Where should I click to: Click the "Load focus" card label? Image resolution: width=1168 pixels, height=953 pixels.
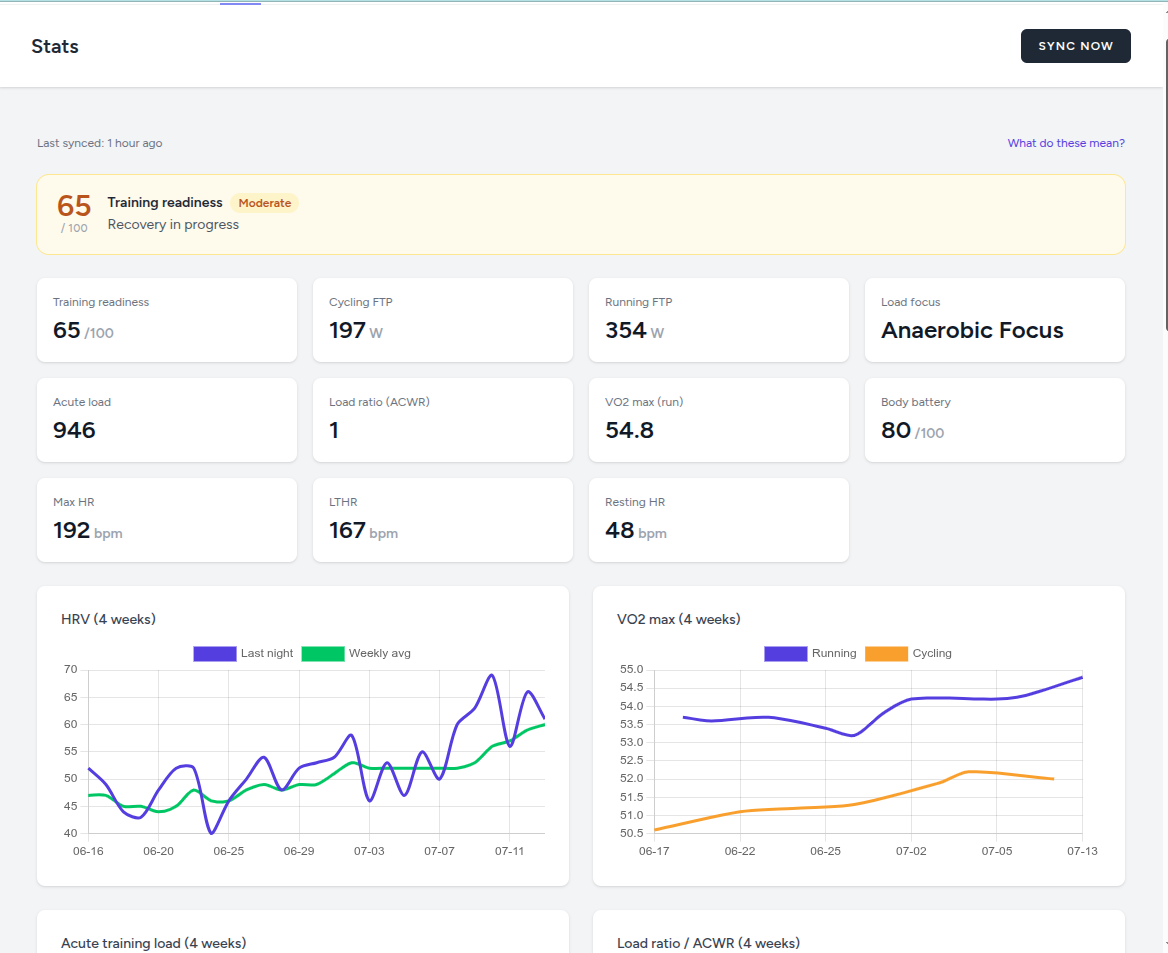910,303
